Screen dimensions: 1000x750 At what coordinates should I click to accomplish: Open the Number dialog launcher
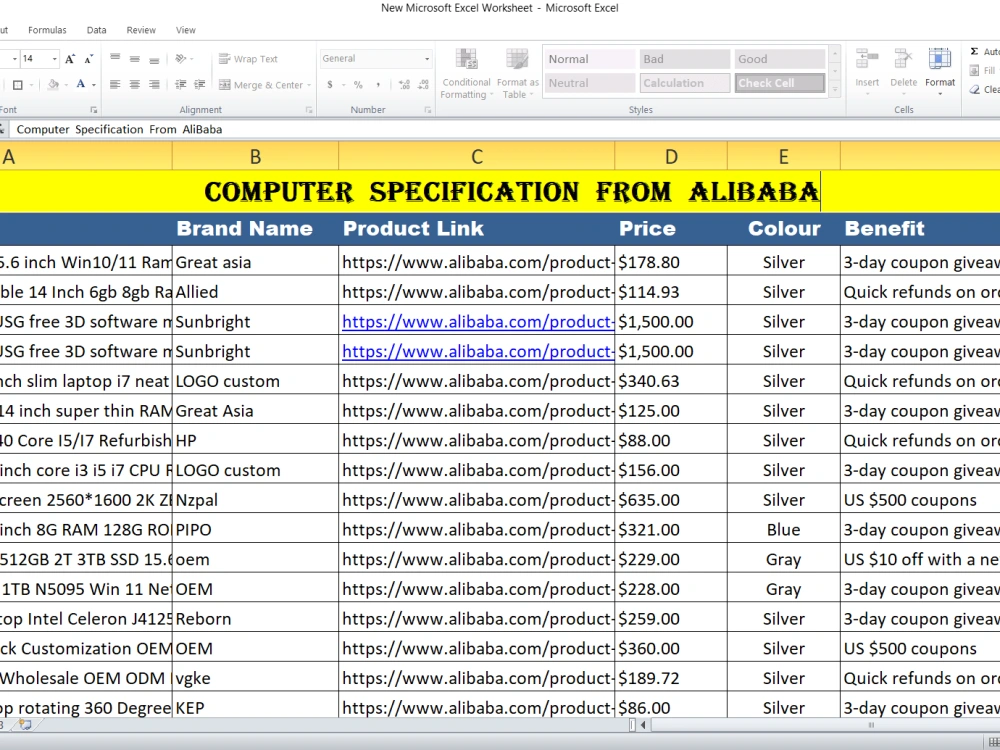(427, 110)
